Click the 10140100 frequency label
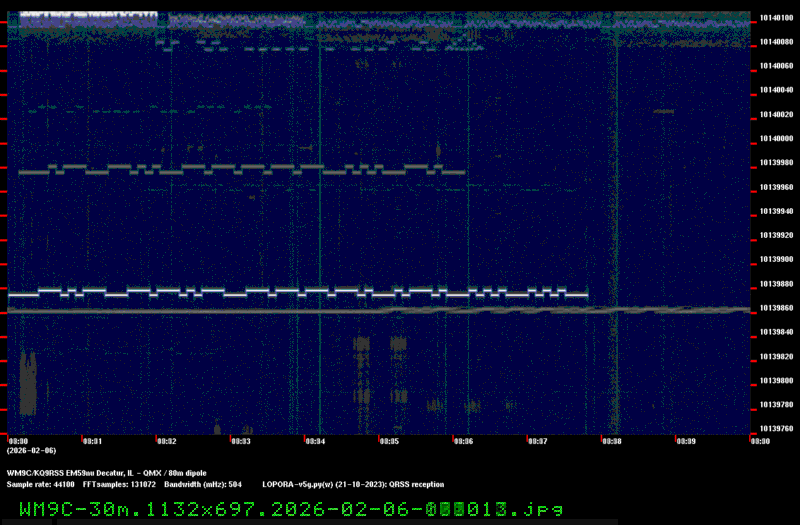This screenshot has height=525, width=800. click(x=776, y=17)
